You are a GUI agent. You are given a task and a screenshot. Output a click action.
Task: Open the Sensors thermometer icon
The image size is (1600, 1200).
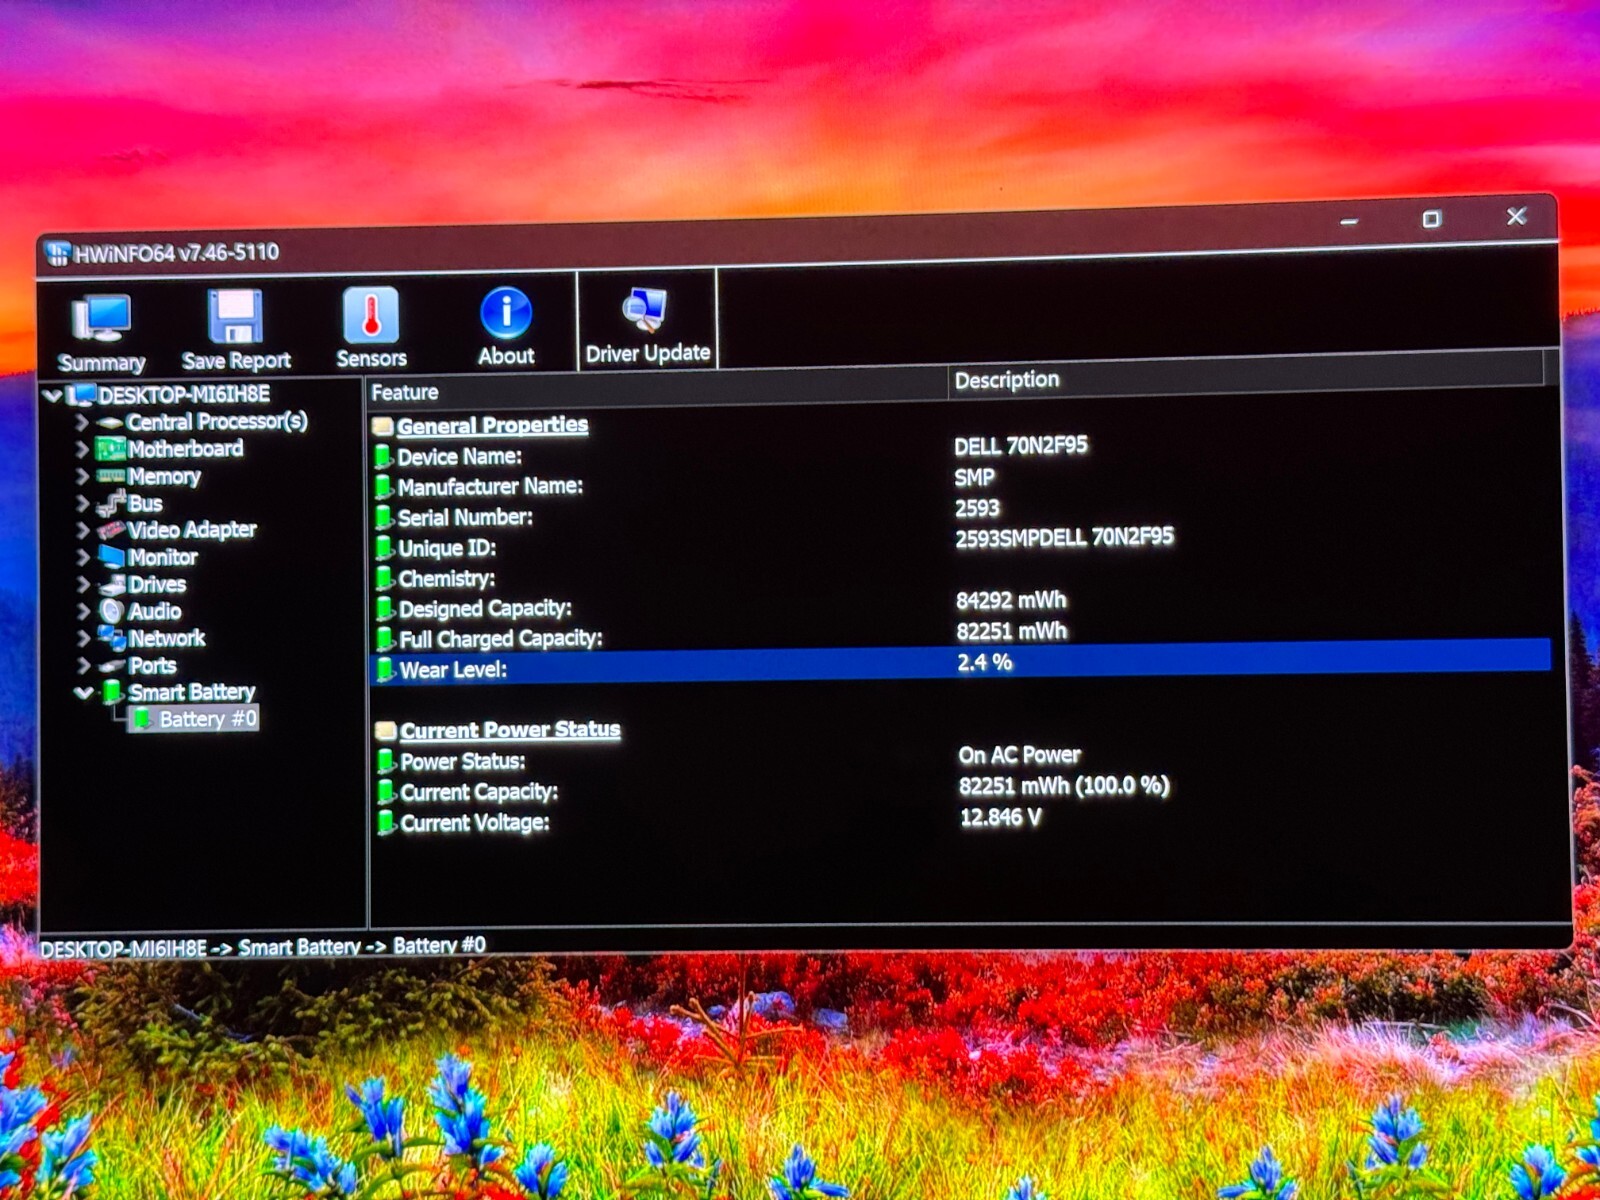[371, 315]
